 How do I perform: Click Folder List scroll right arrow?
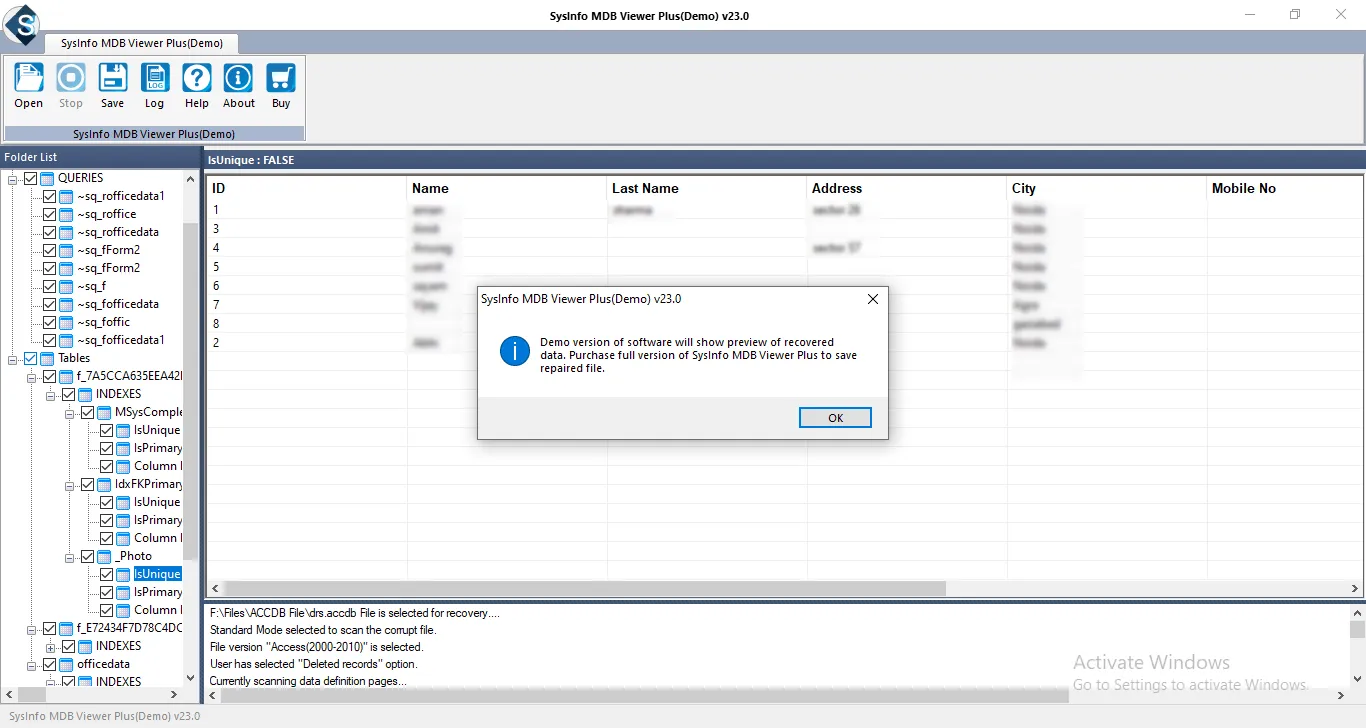176,694
